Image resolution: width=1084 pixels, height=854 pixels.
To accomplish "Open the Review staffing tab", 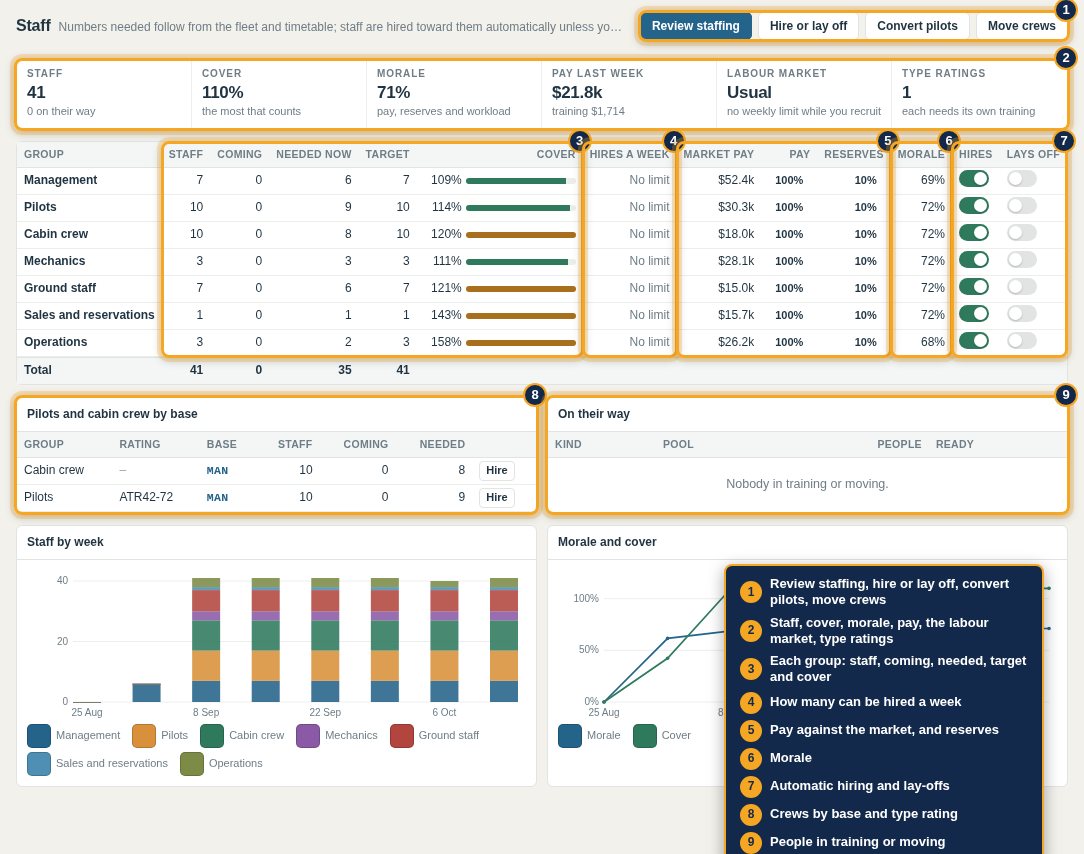I will pyautogui.click(x=695, y=26).
